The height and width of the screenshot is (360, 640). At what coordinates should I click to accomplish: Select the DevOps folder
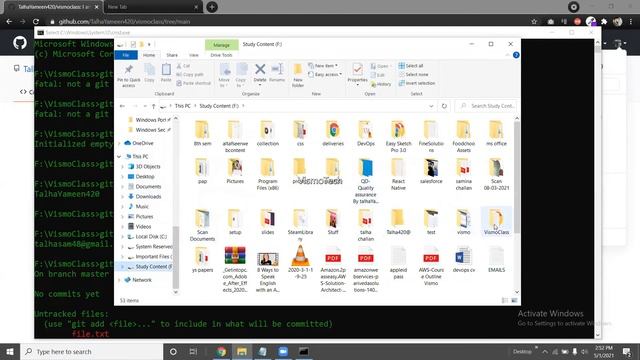(x=366, y=133)
